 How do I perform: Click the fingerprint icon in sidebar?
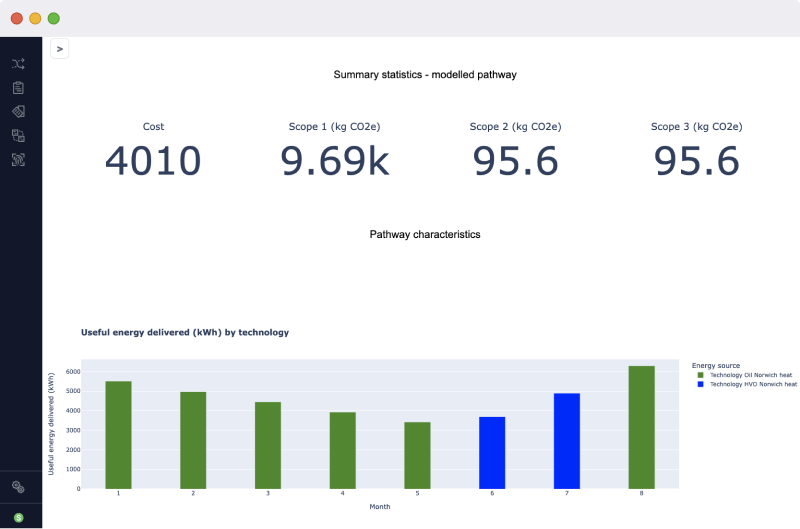(18, 159)
